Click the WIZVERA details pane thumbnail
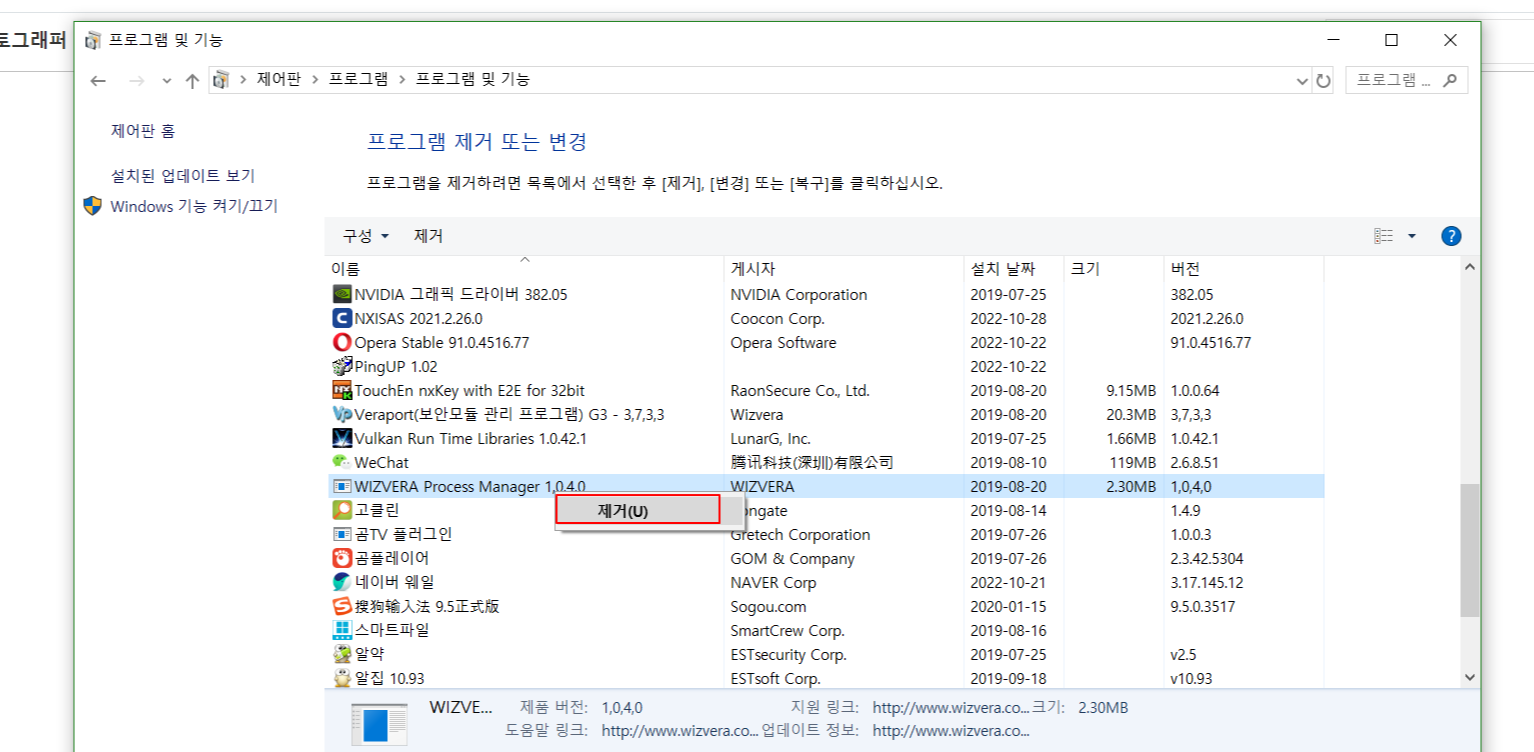 (380, 724)
